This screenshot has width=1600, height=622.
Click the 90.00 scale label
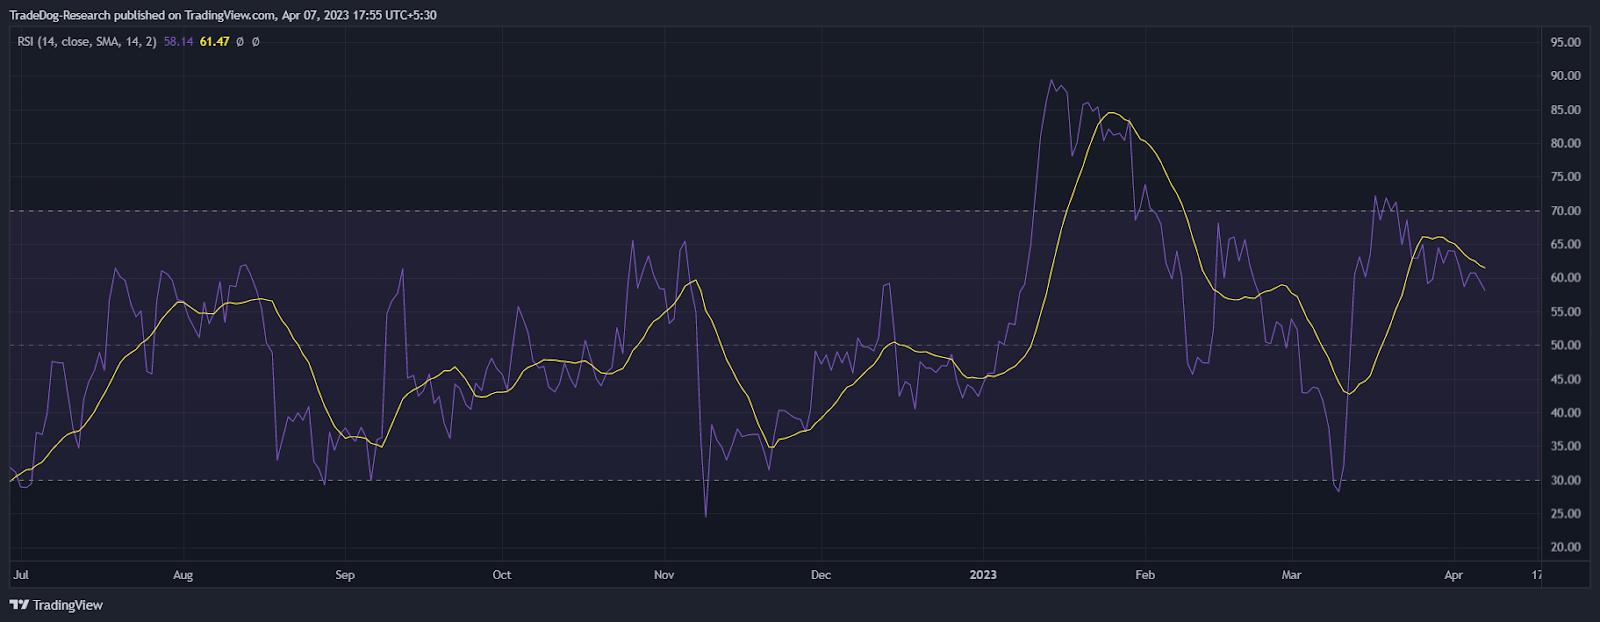[x=1565, y=76]
